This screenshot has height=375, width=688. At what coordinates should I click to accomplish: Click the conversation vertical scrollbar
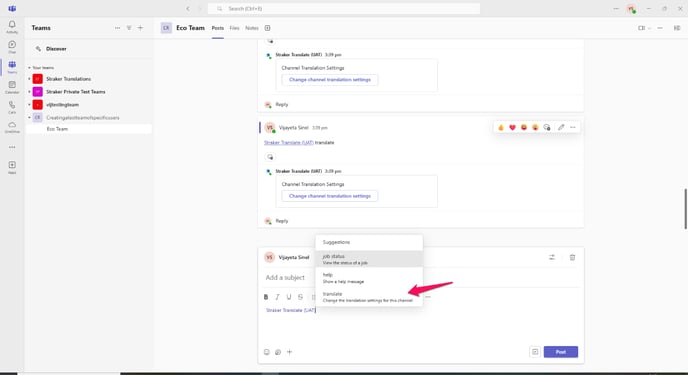pos(685,209)
